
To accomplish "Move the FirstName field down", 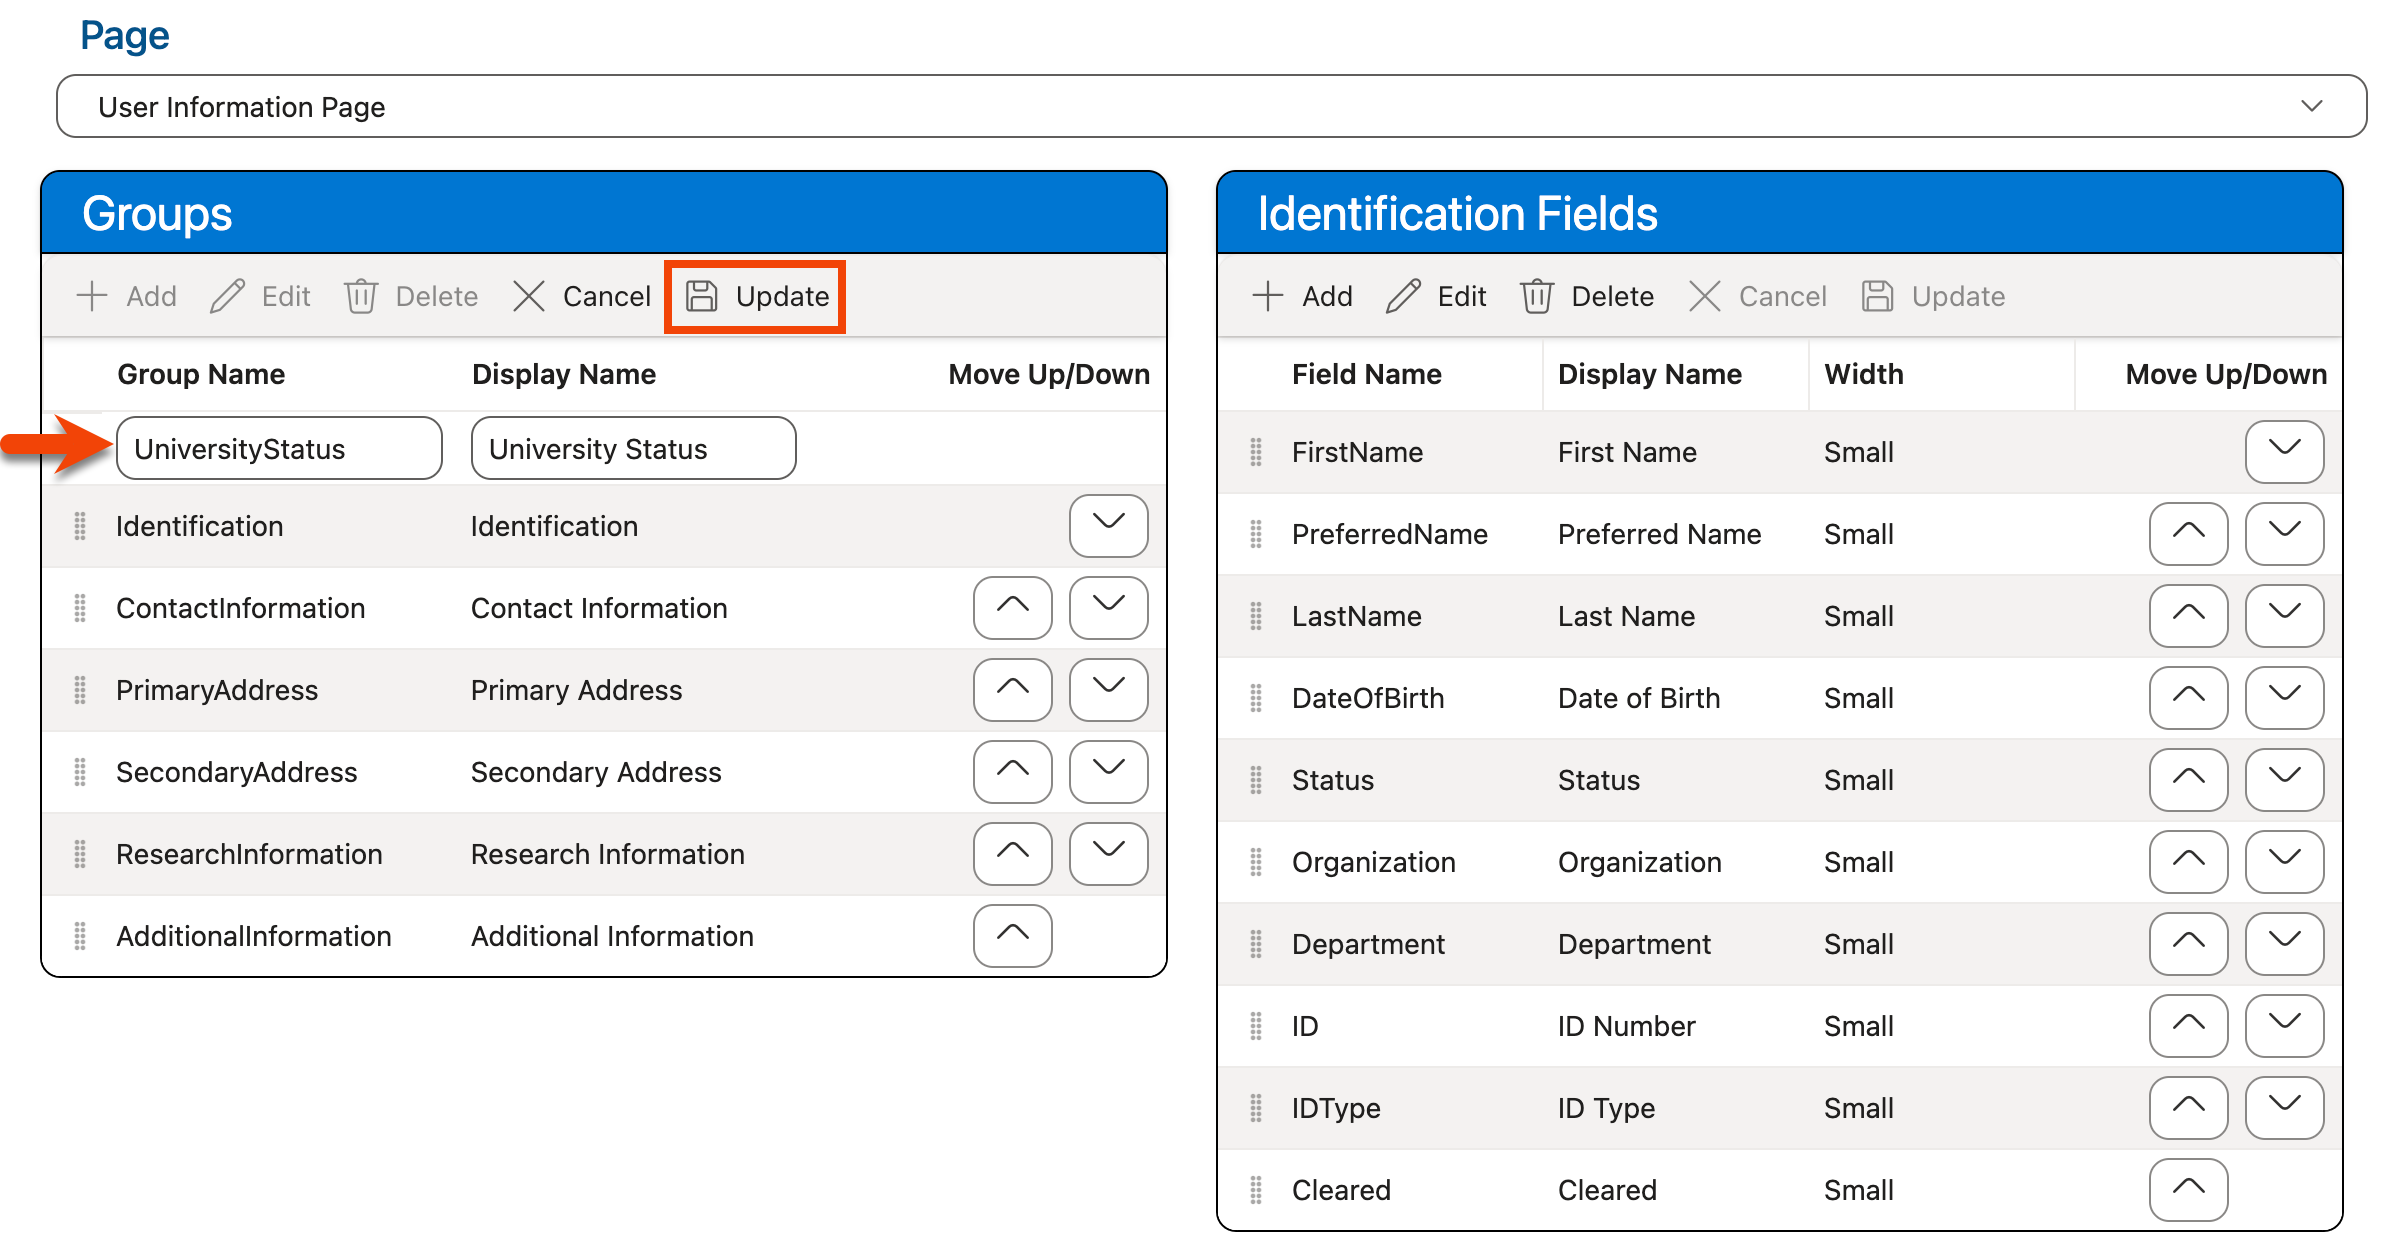I will tap(2284, 451).
